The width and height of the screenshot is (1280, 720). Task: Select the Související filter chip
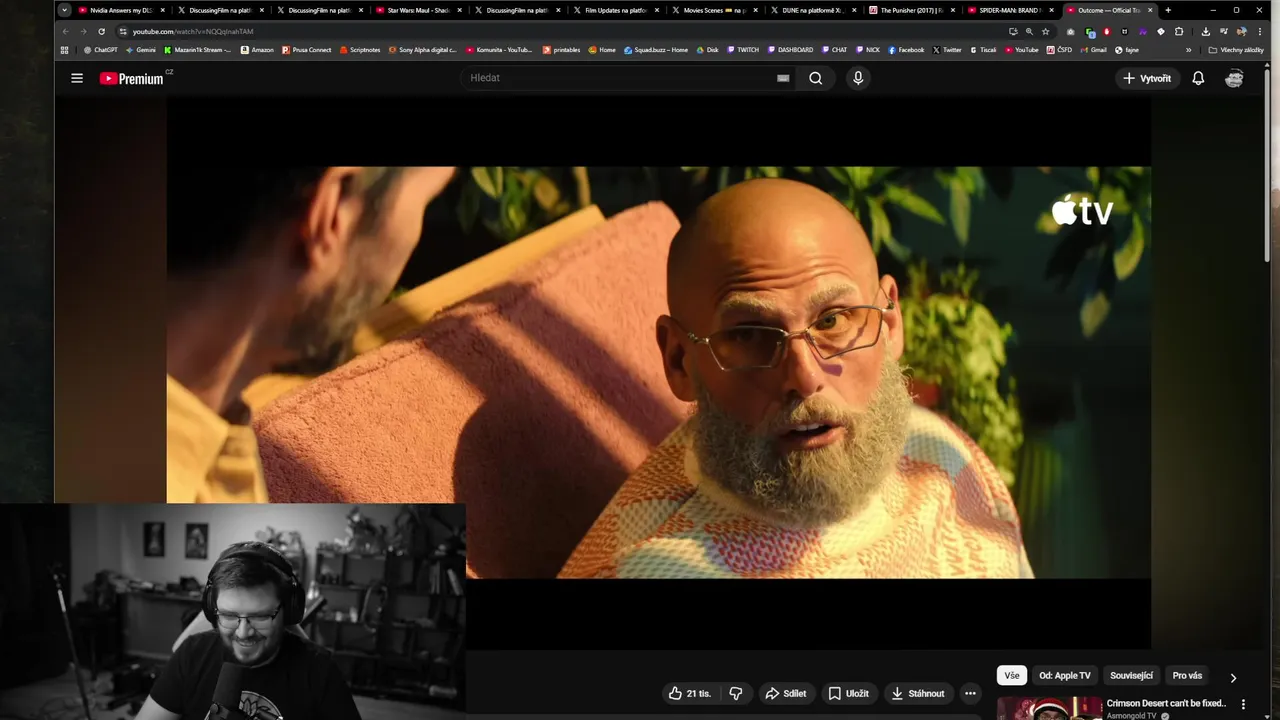pyautogui.click(x=1131, y=676)
